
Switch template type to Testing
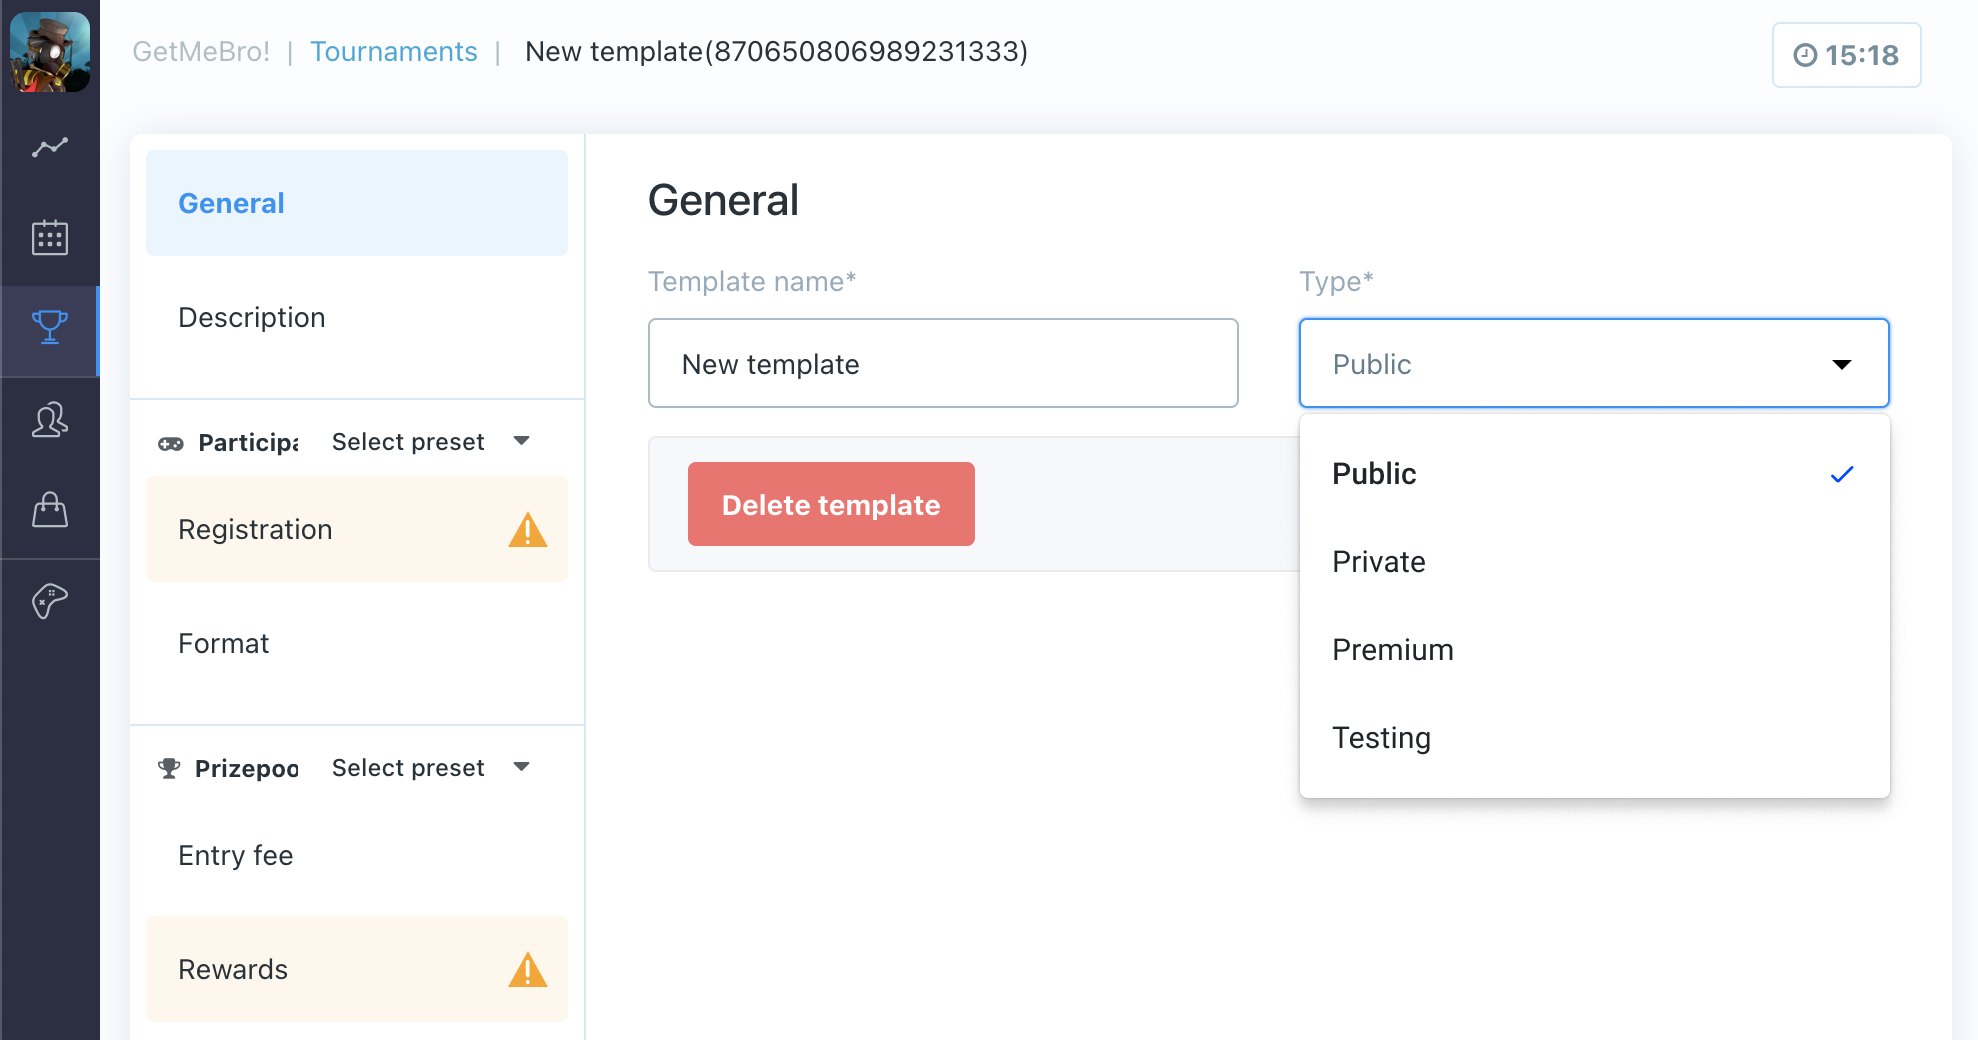(x=1381, y=737)
